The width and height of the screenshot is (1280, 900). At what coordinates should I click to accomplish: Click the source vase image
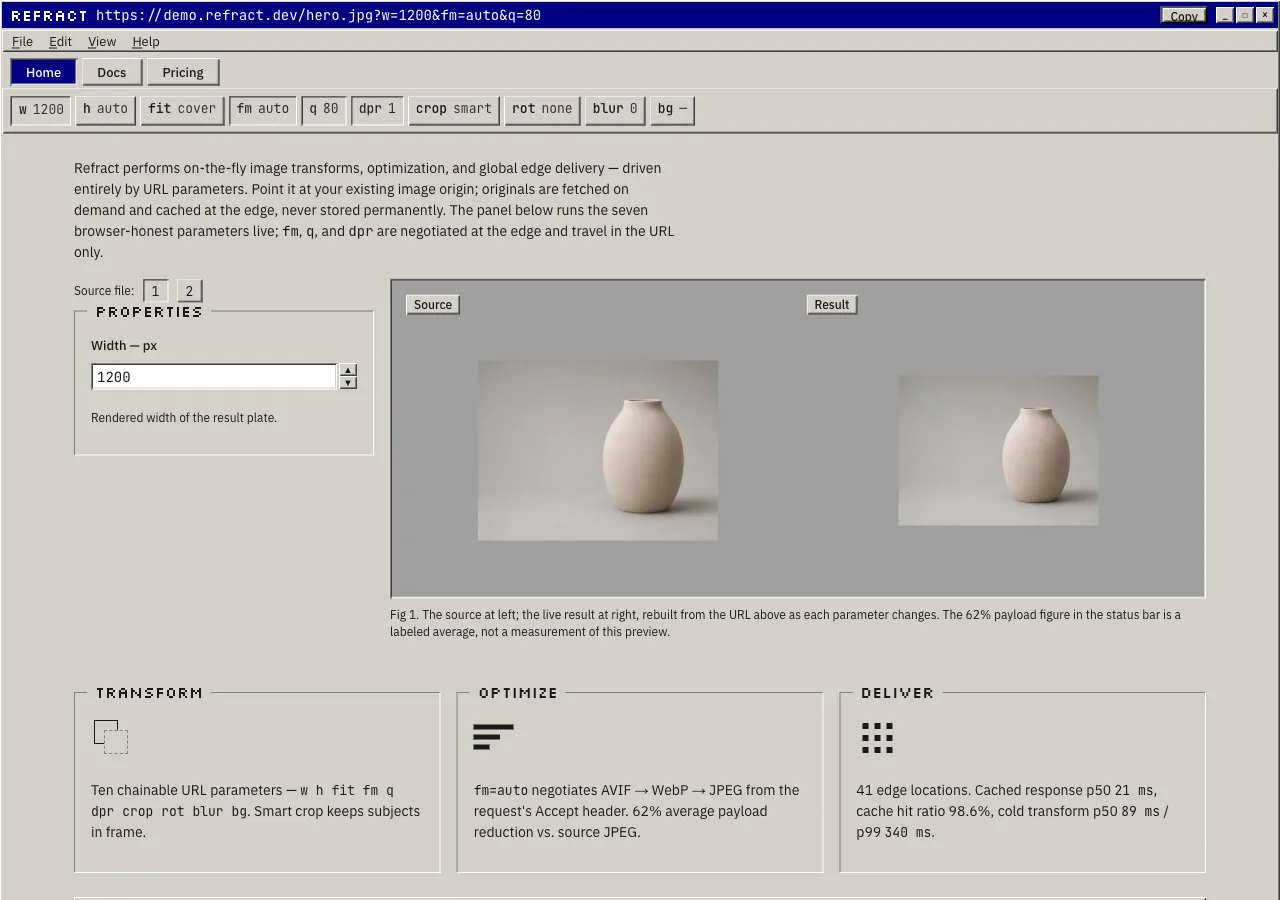click(x=598, y=450)
